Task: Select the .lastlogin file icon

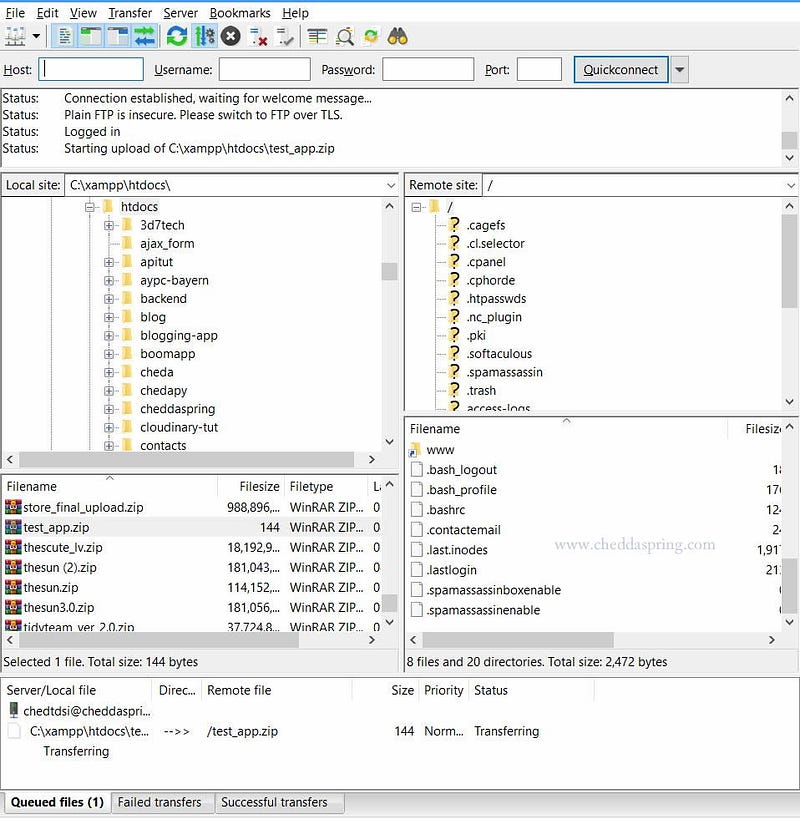Action: (416, 570)
